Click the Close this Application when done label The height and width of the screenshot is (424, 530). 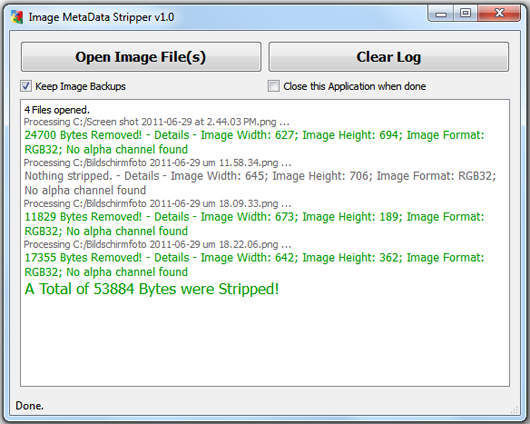pos(355,87)
